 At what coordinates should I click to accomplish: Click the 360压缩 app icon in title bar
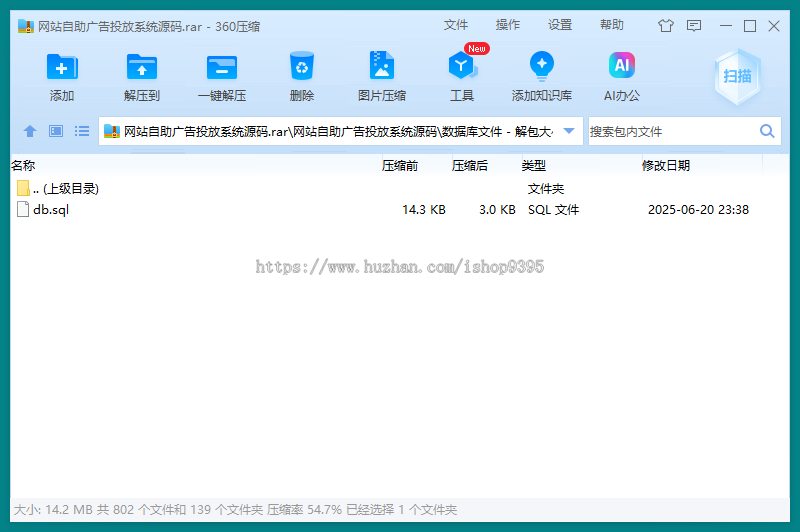tap(26, 26)
